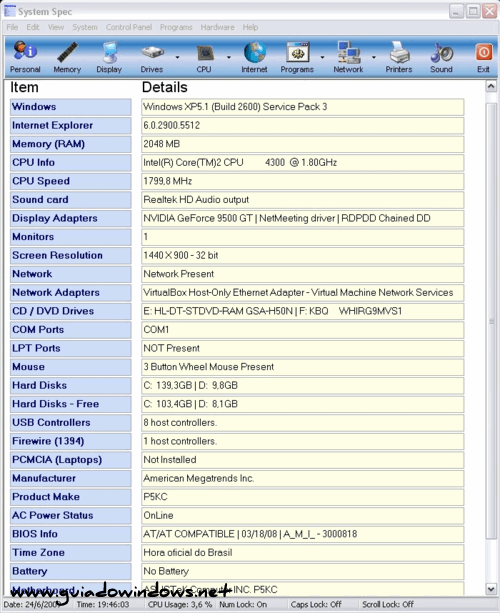Screen dimensions: 500x613
Task: Open the File menu
Action: [12, 27]
